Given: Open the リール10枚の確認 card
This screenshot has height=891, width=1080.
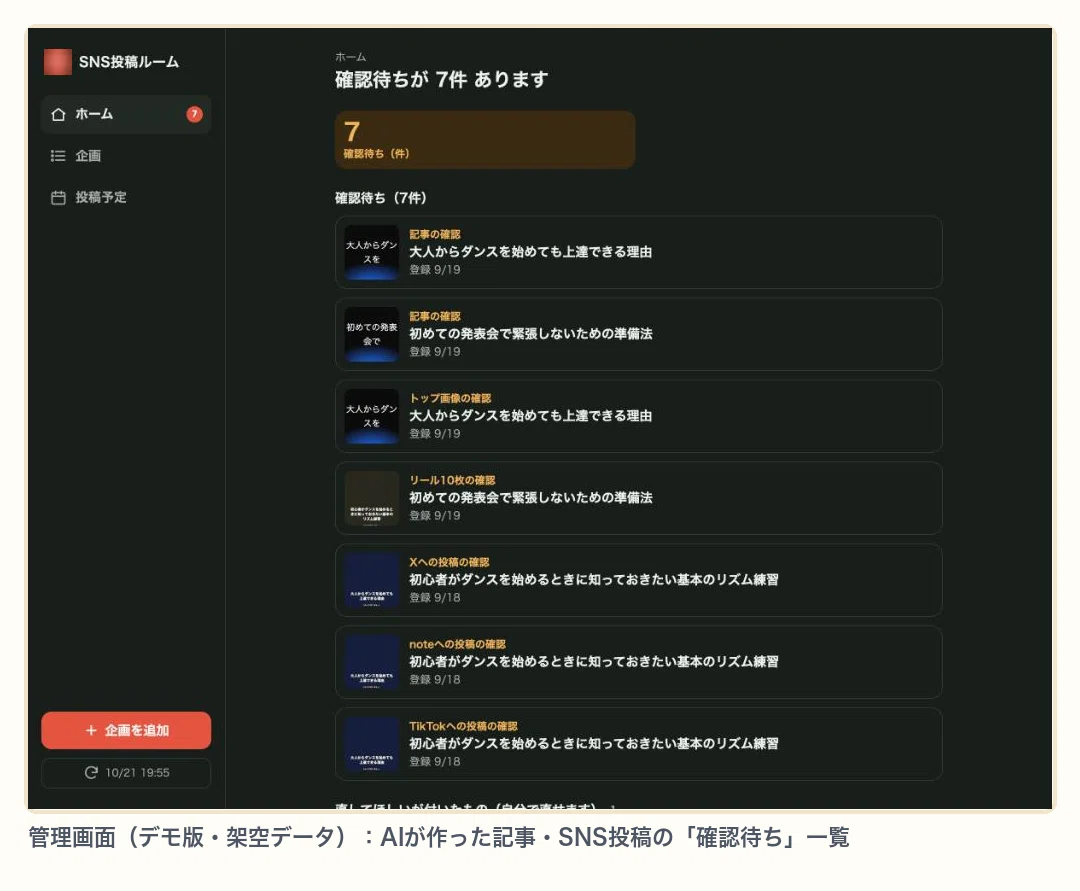Looking at the screenshot, I should click(638, 498).
